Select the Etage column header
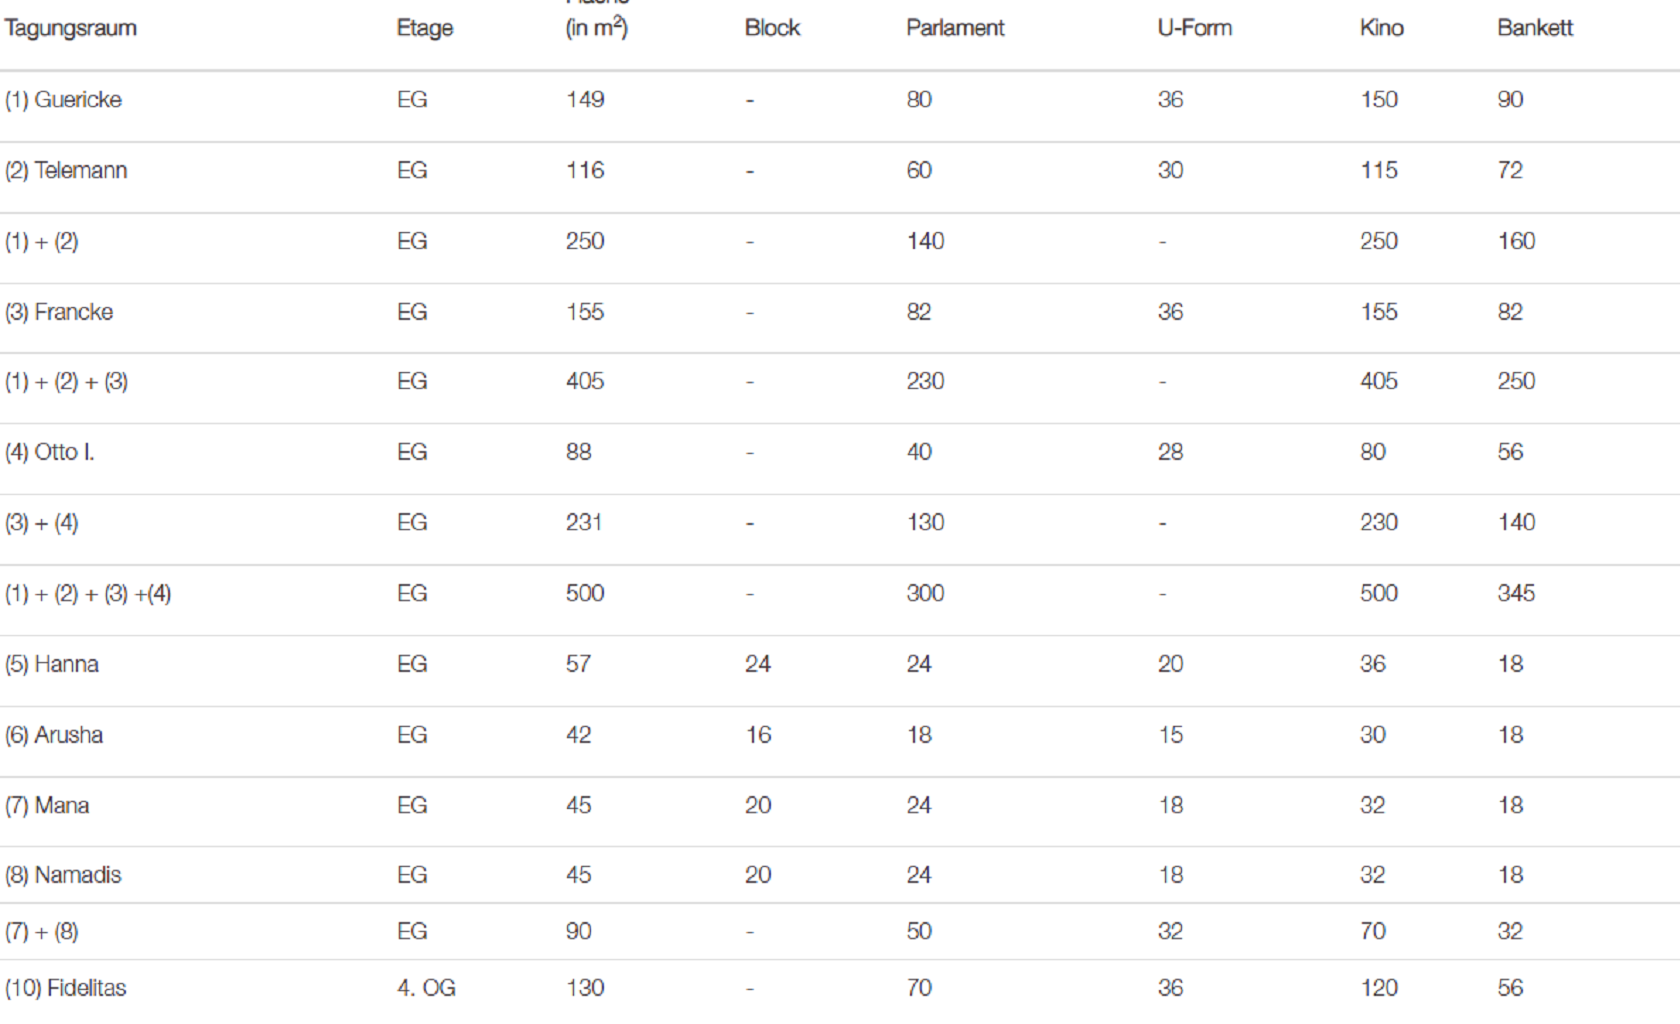1680x1024 pixels. click(424, 28)
